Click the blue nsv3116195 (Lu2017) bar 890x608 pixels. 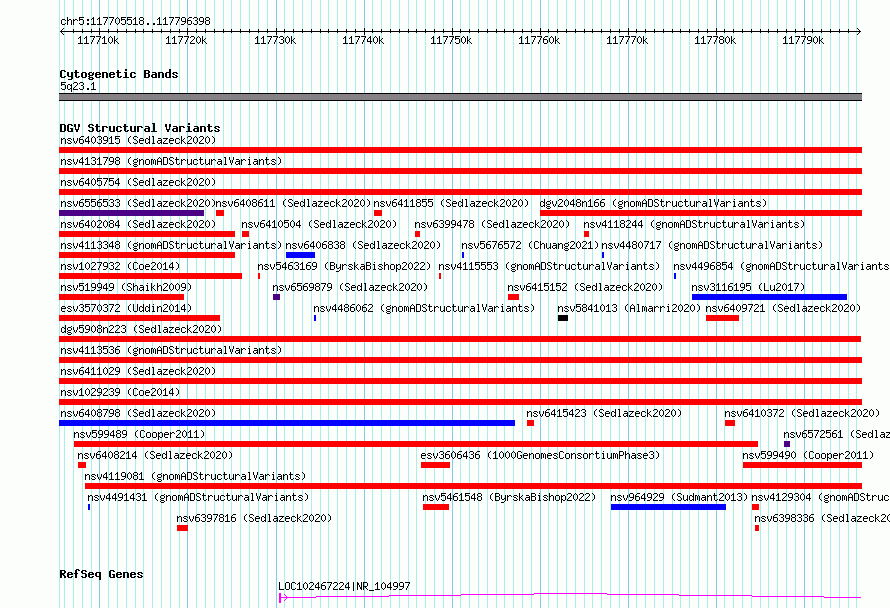click(x=770, y=297)
